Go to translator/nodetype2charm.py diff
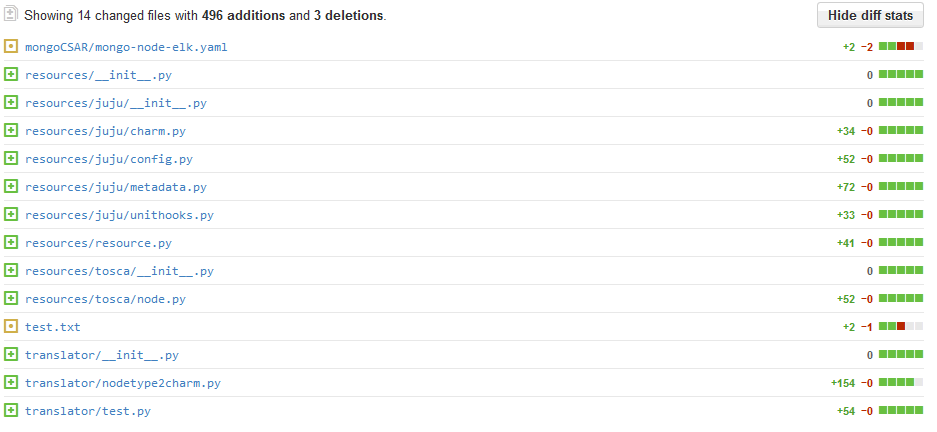This screenshot has width=937, height=432. click(122, 383)
